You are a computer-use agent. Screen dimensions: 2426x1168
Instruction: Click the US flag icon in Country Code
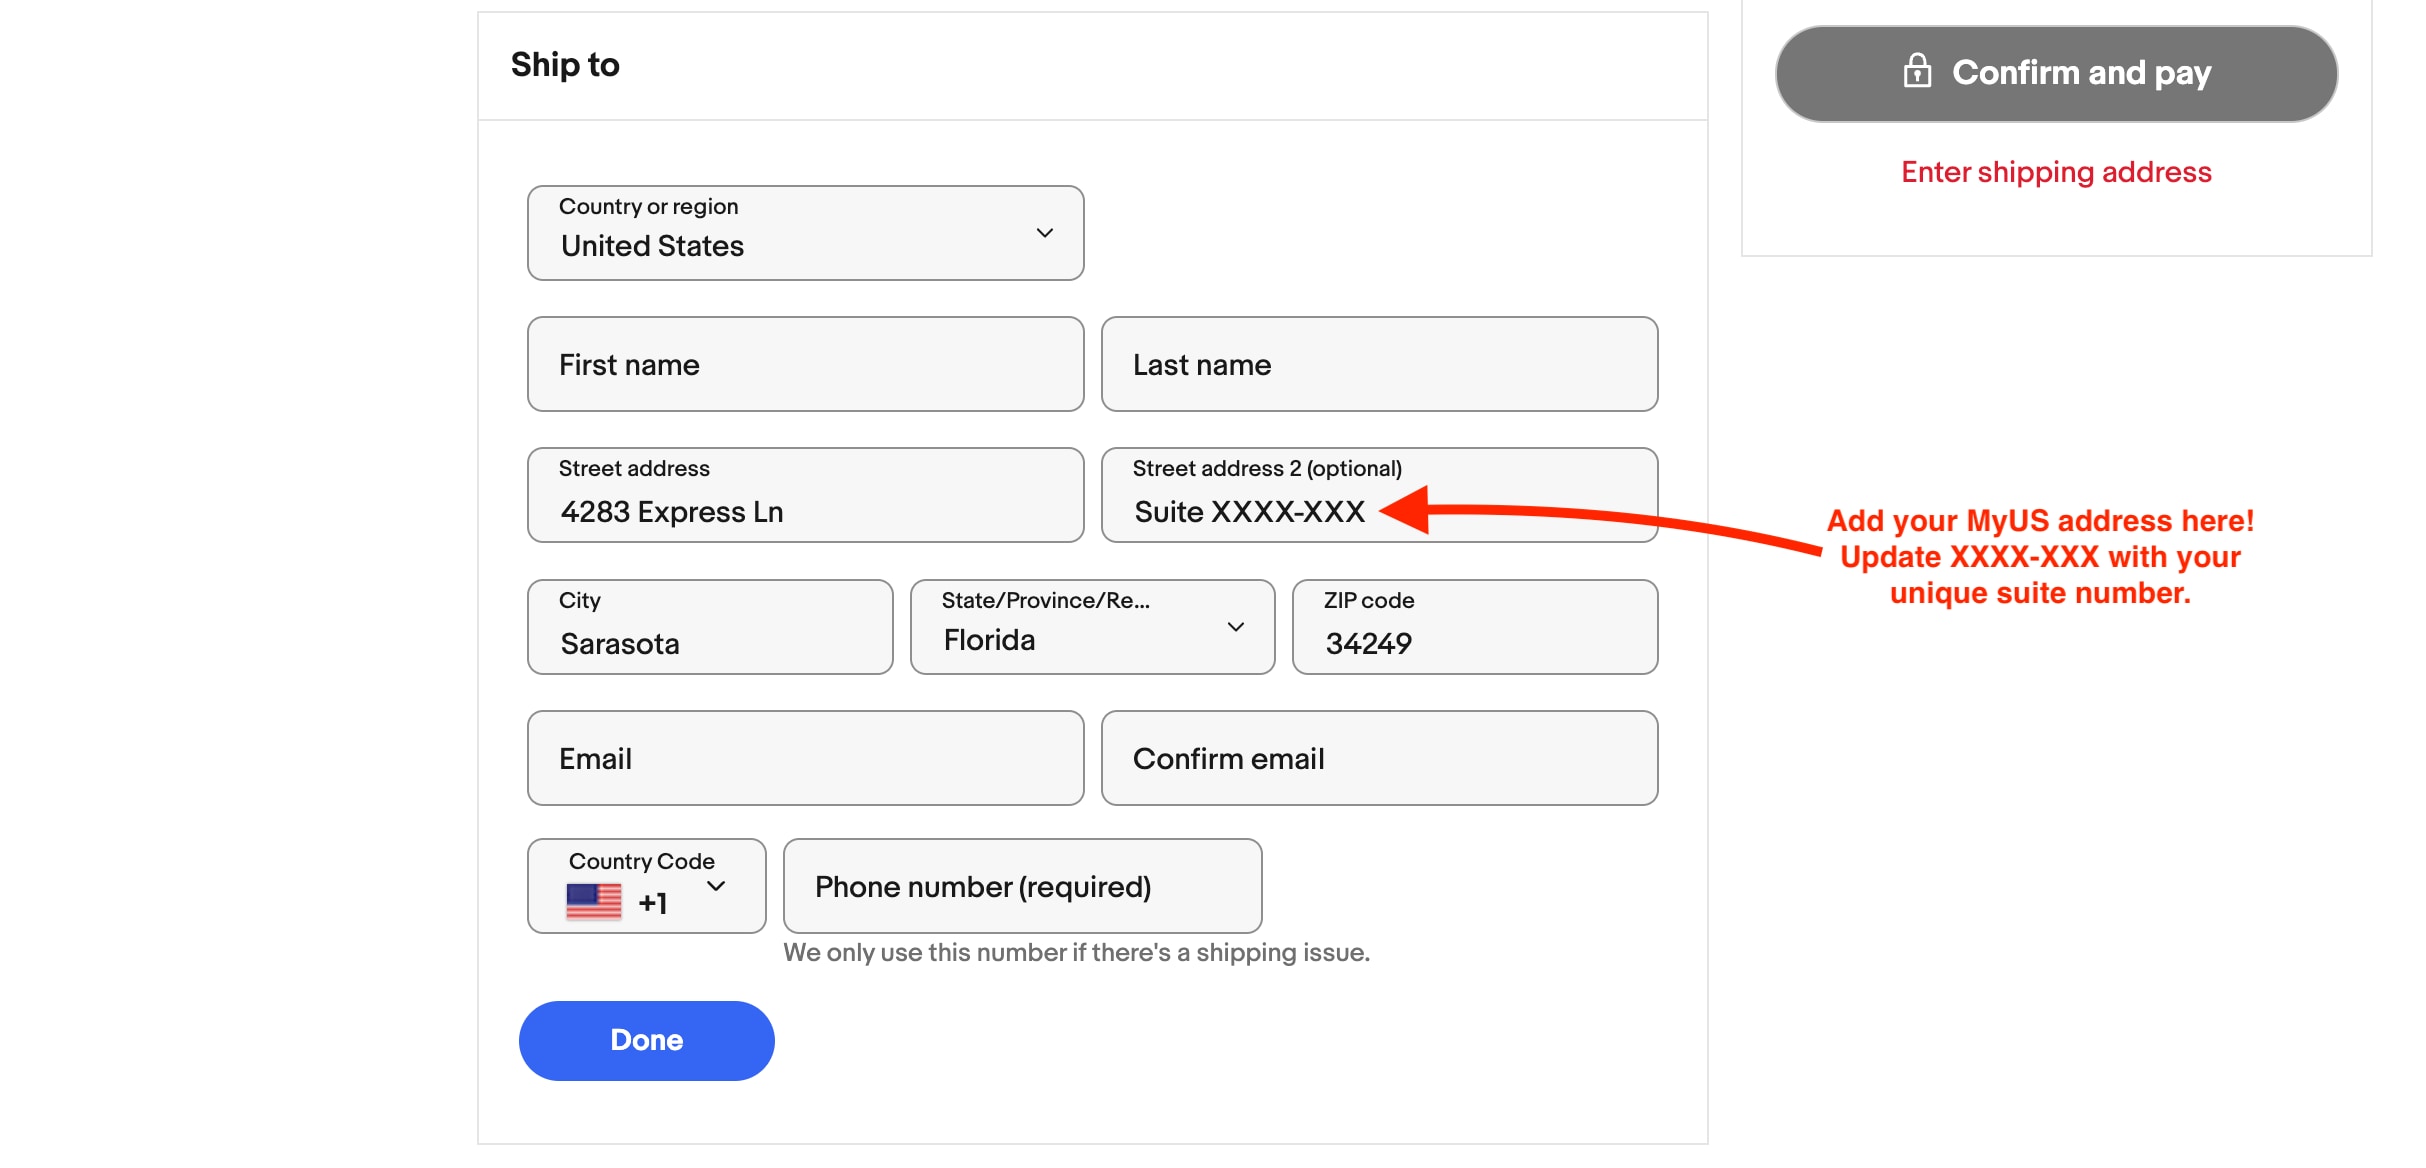pyautogui.click(x=594, y=902)
